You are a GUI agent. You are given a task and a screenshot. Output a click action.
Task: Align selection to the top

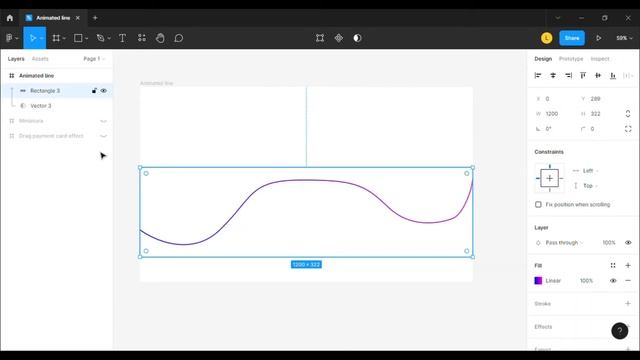tap(583, 76)
